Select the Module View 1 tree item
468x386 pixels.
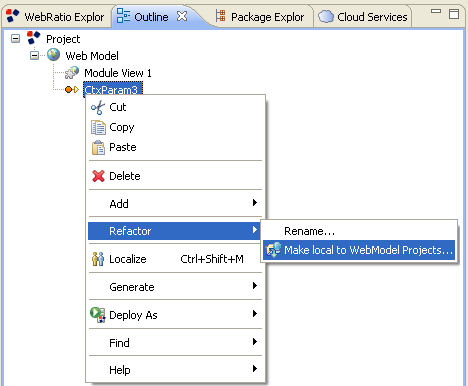118,73
